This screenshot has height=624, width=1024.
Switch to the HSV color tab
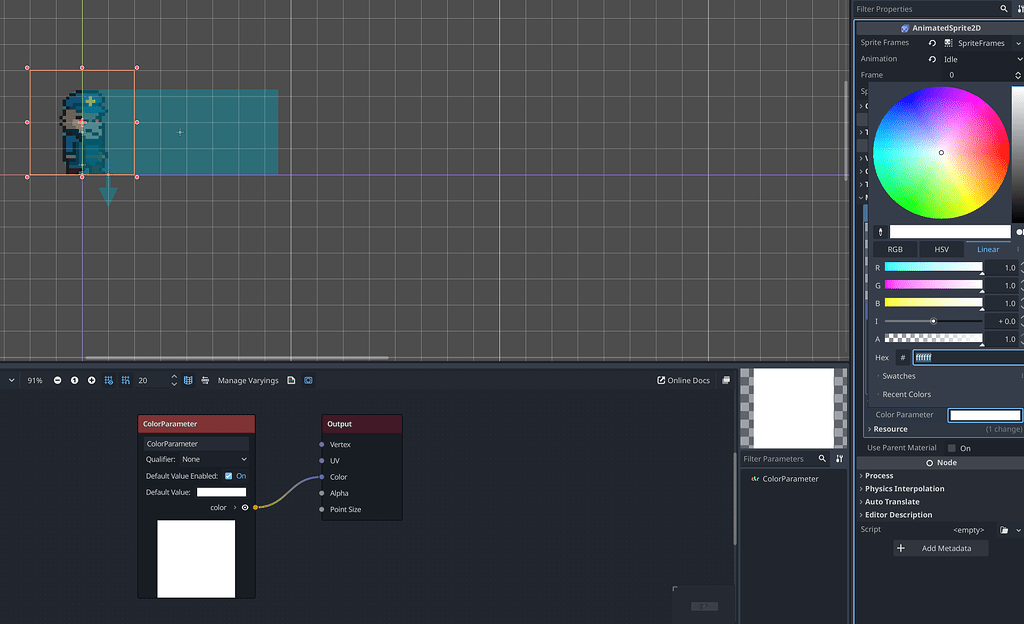[x=941, y=248]
